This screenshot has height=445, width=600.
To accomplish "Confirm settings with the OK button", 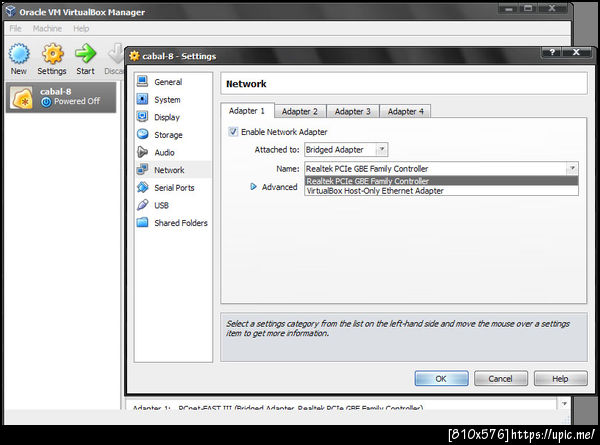I will tap(441, 378).
